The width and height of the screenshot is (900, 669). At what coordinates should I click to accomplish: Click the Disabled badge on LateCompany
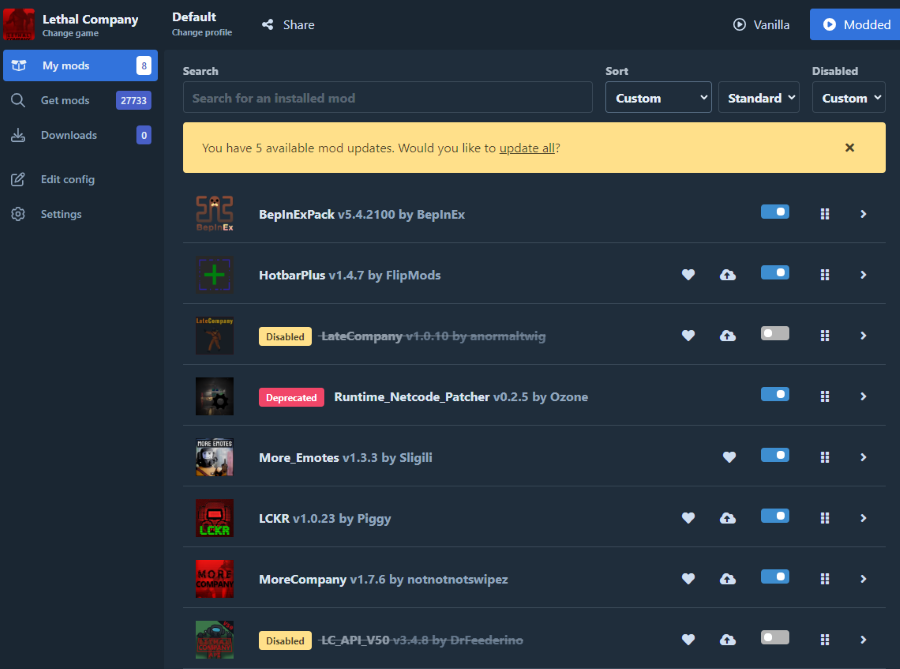click(x=285, y=336)
